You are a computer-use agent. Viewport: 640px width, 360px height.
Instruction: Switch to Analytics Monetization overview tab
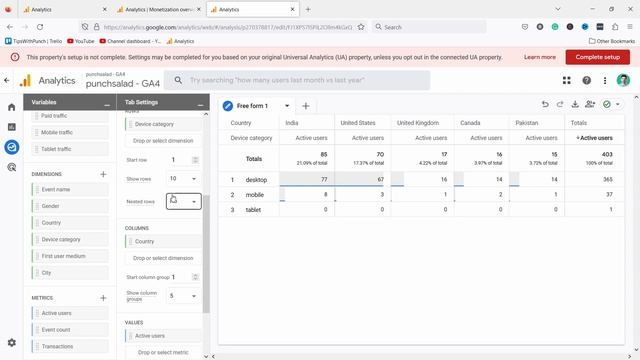[x=158, y=9]
